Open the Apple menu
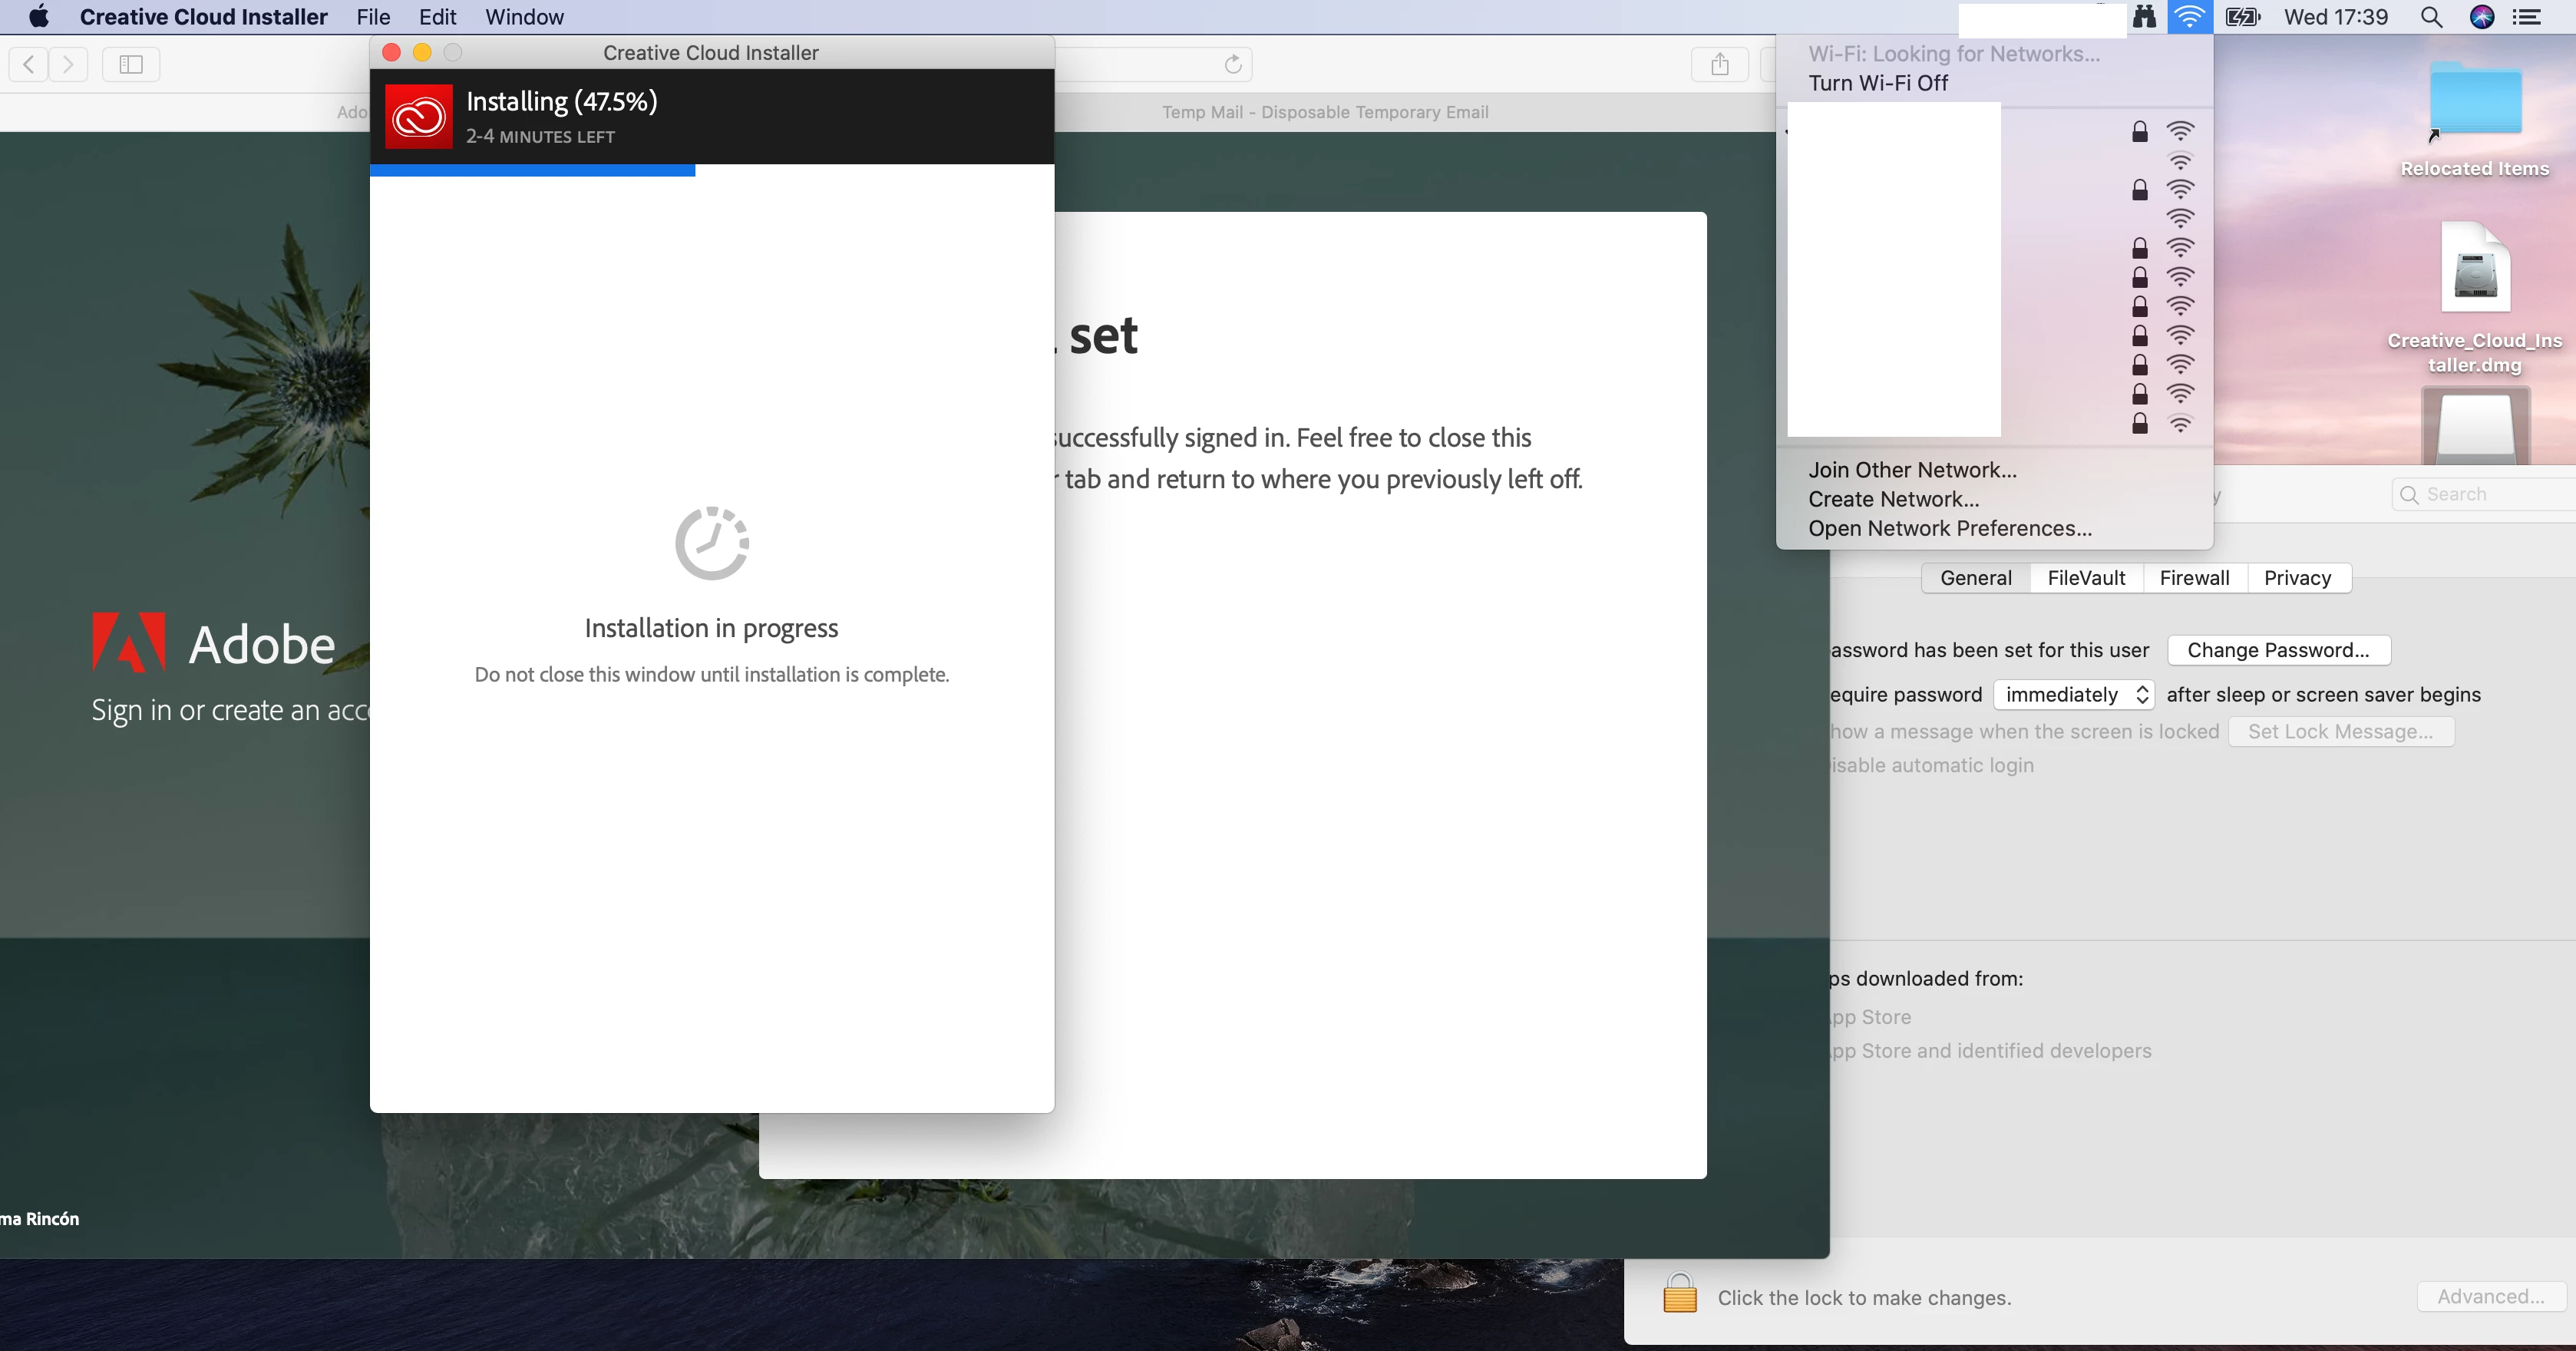Viewport: 2576px width, 1351px height. (x=39, y=17)
